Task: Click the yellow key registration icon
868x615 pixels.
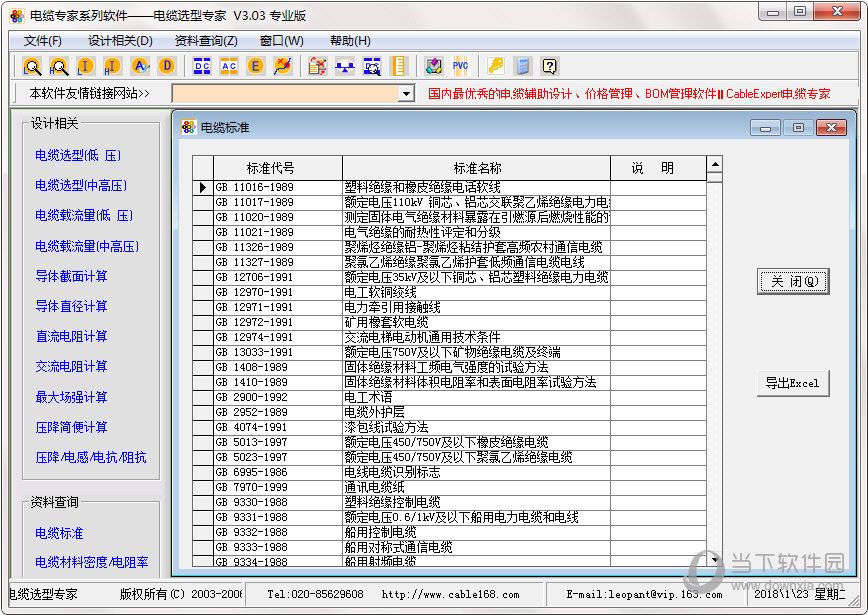Action: point(495,66)
